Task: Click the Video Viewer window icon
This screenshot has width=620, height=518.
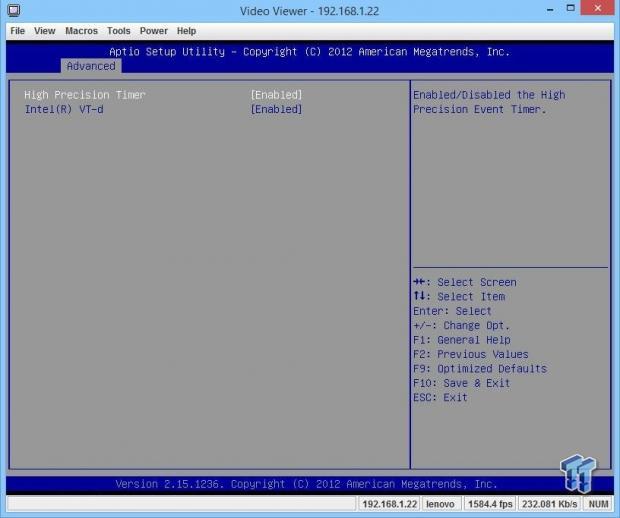Action: pos(14,10)
